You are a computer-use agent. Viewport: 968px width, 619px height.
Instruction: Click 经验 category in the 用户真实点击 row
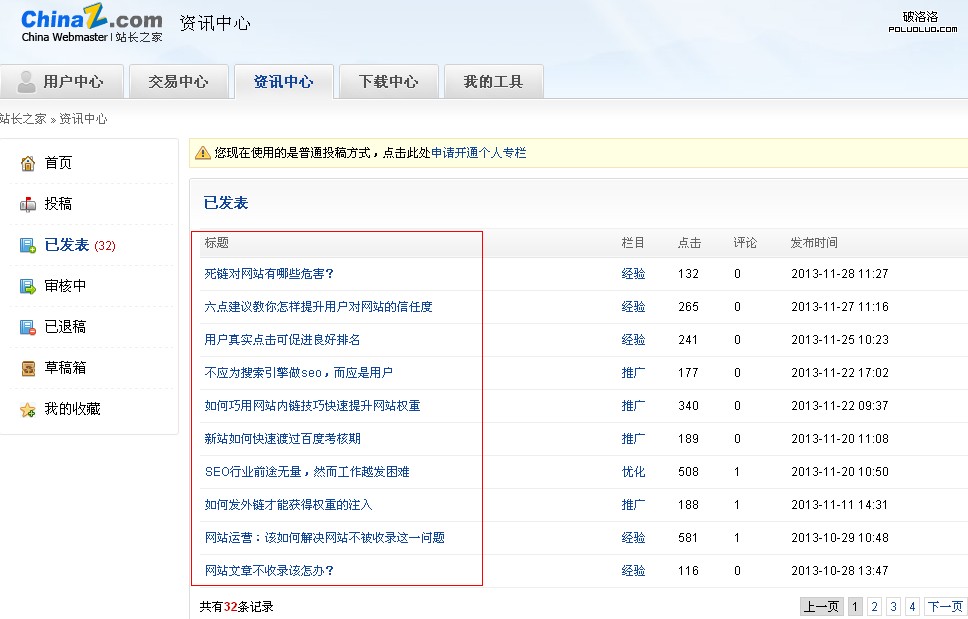point(633,340)
